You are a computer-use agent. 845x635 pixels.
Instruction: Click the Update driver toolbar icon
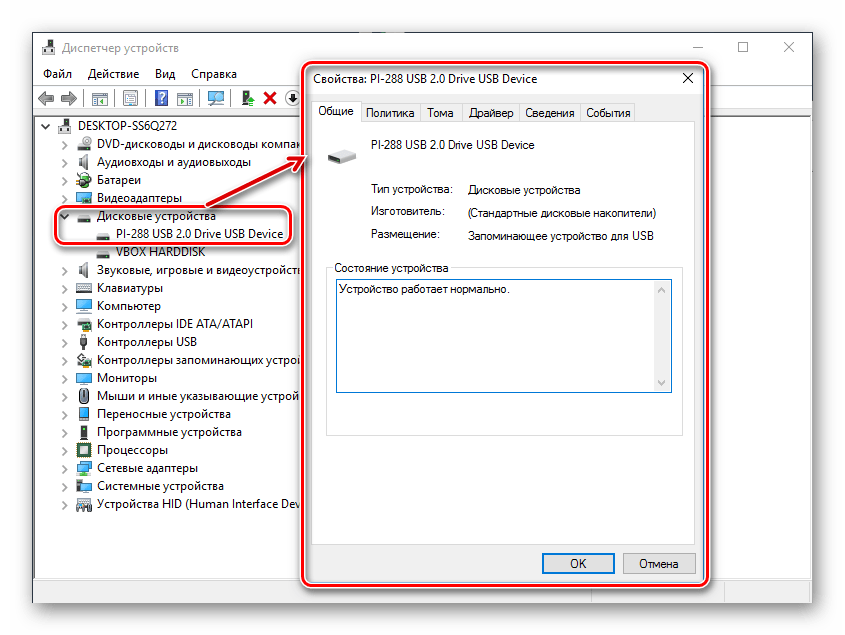point(247,98)
